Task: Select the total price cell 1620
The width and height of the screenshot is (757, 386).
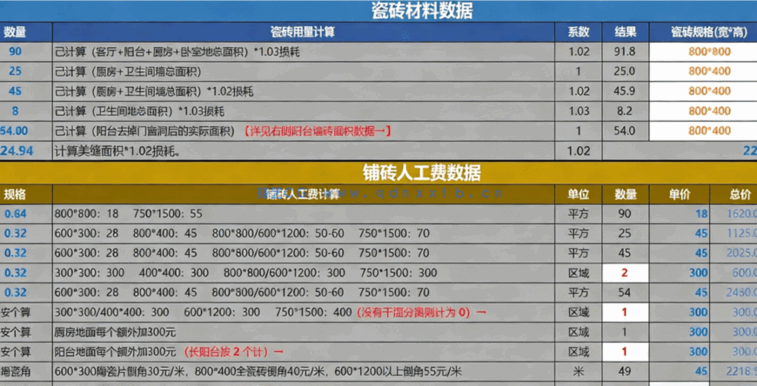Action: (x=734, y=214)
